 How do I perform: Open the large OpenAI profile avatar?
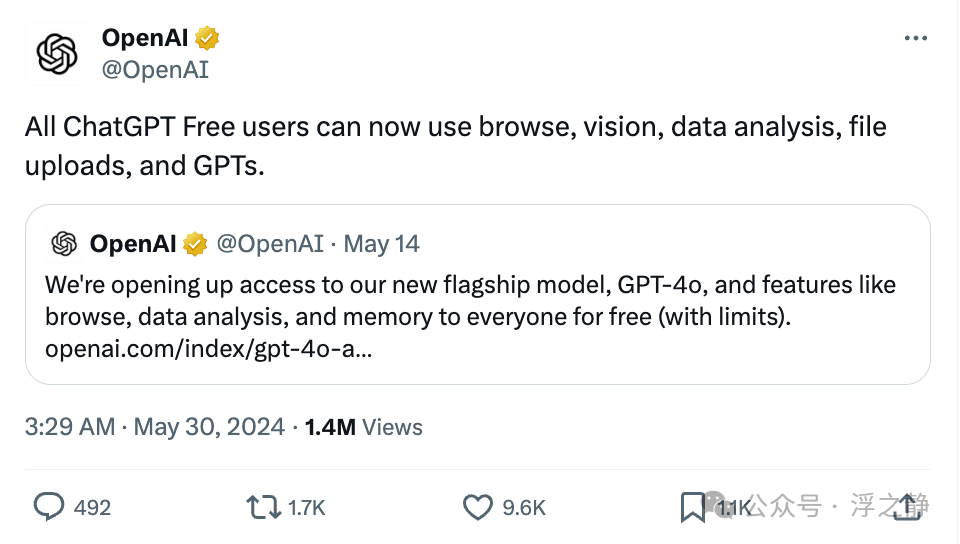(x=56, y=54)
